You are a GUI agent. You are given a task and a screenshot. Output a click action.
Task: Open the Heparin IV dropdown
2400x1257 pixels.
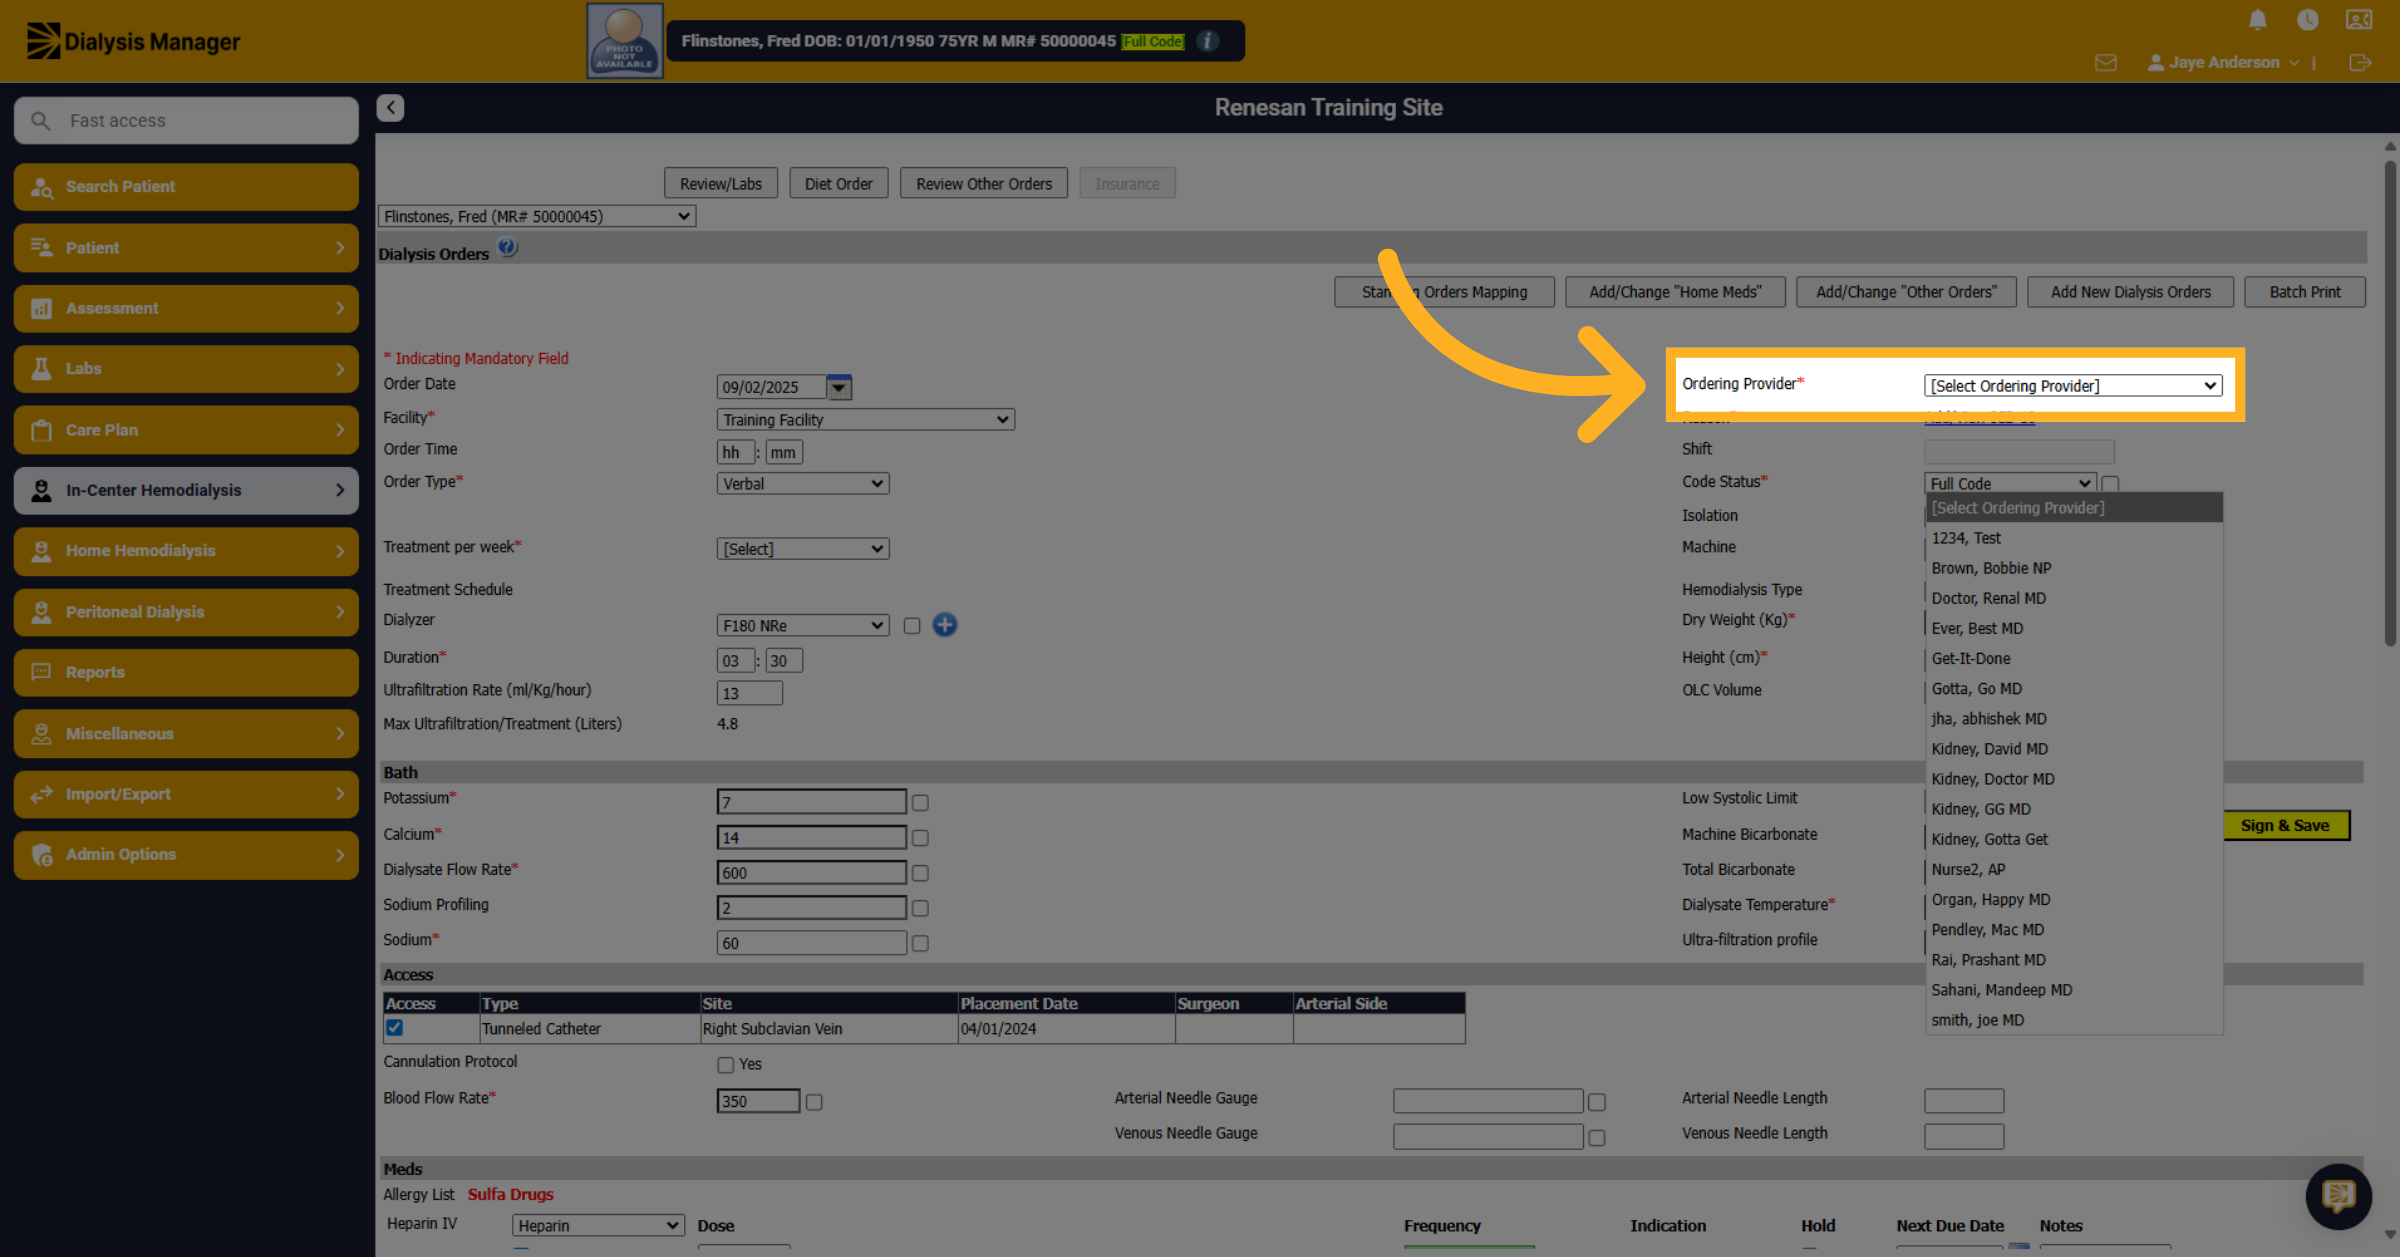(598, 1226)
